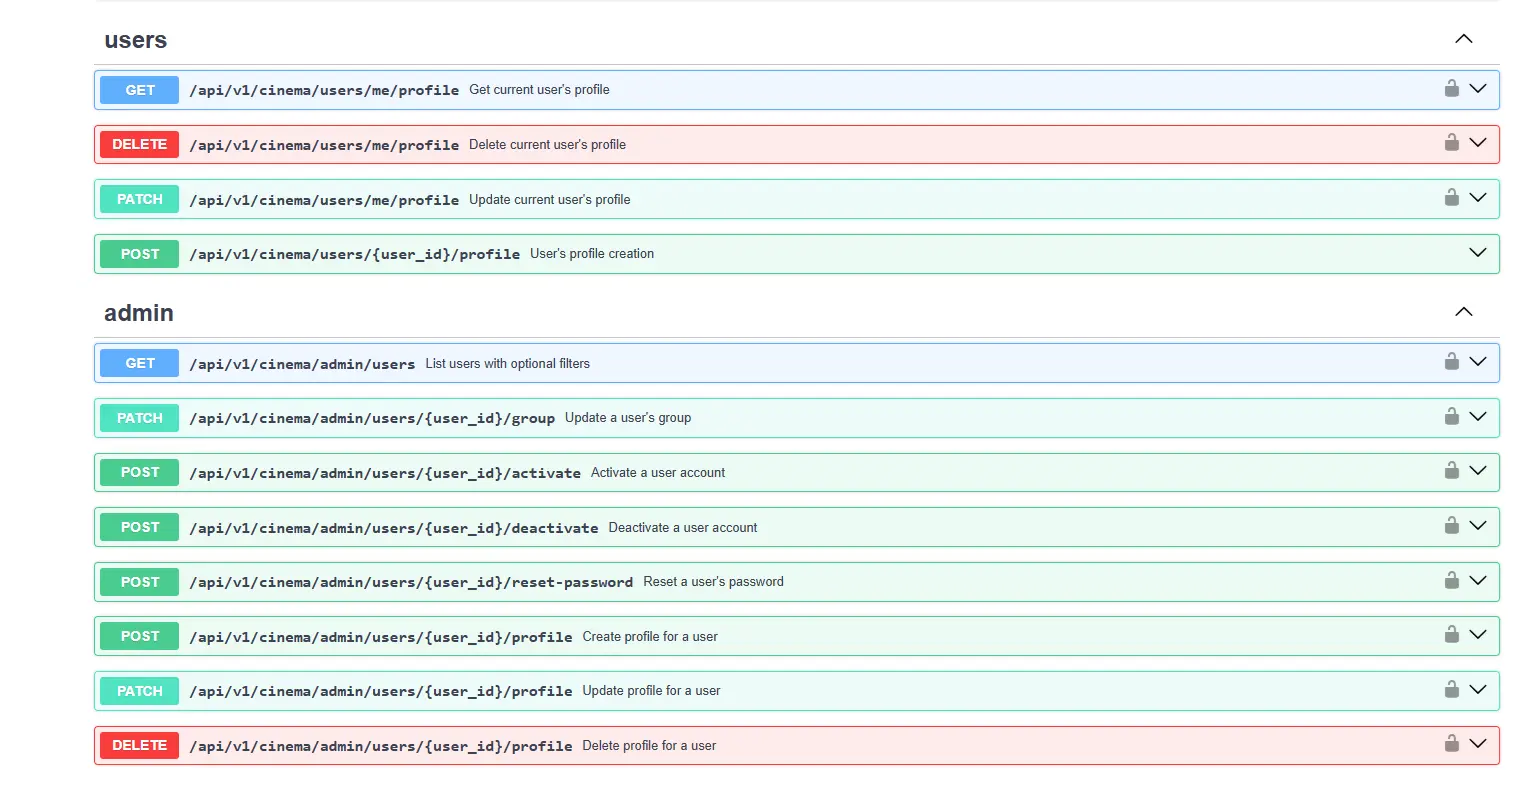1530x786 pixels.
Task: Click GET button for admin users list
Action: 140,363
